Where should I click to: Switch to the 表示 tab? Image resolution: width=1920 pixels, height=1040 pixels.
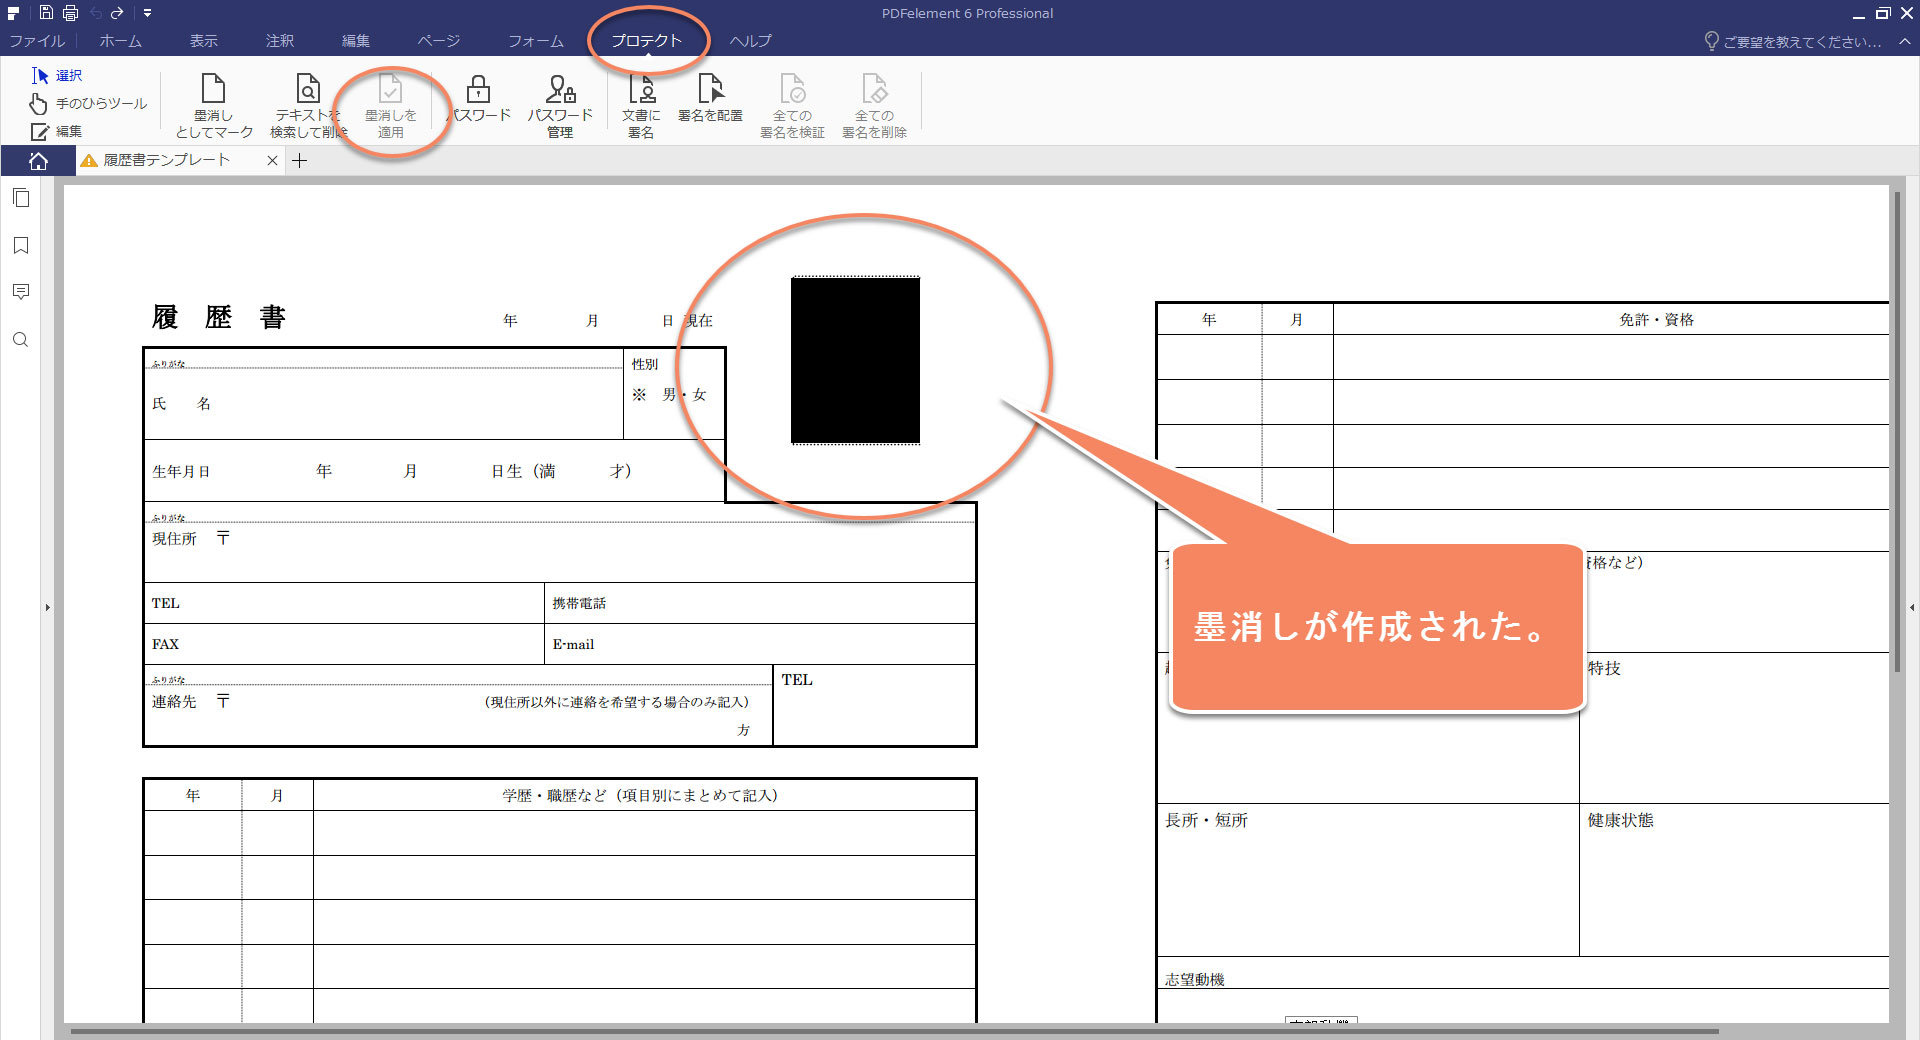pos(204,41)
